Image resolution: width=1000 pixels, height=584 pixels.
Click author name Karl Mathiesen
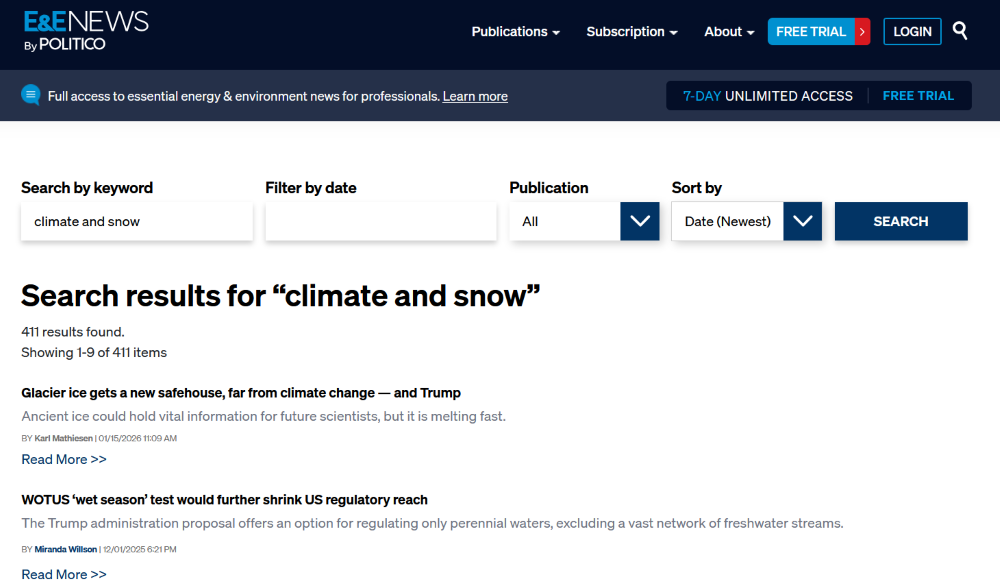[x=63, y=437]
